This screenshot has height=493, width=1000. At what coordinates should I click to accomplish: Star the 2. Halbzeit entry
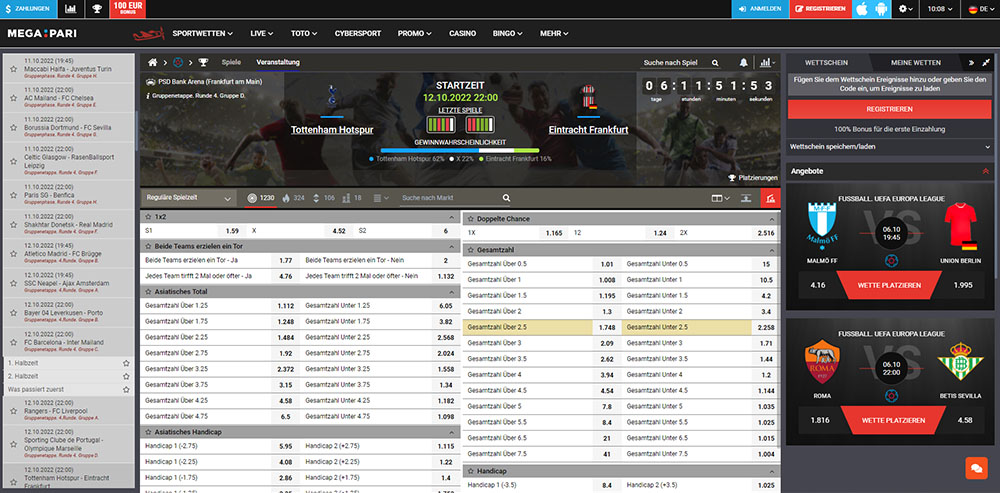pyautogui.click(x=126, y=376)
